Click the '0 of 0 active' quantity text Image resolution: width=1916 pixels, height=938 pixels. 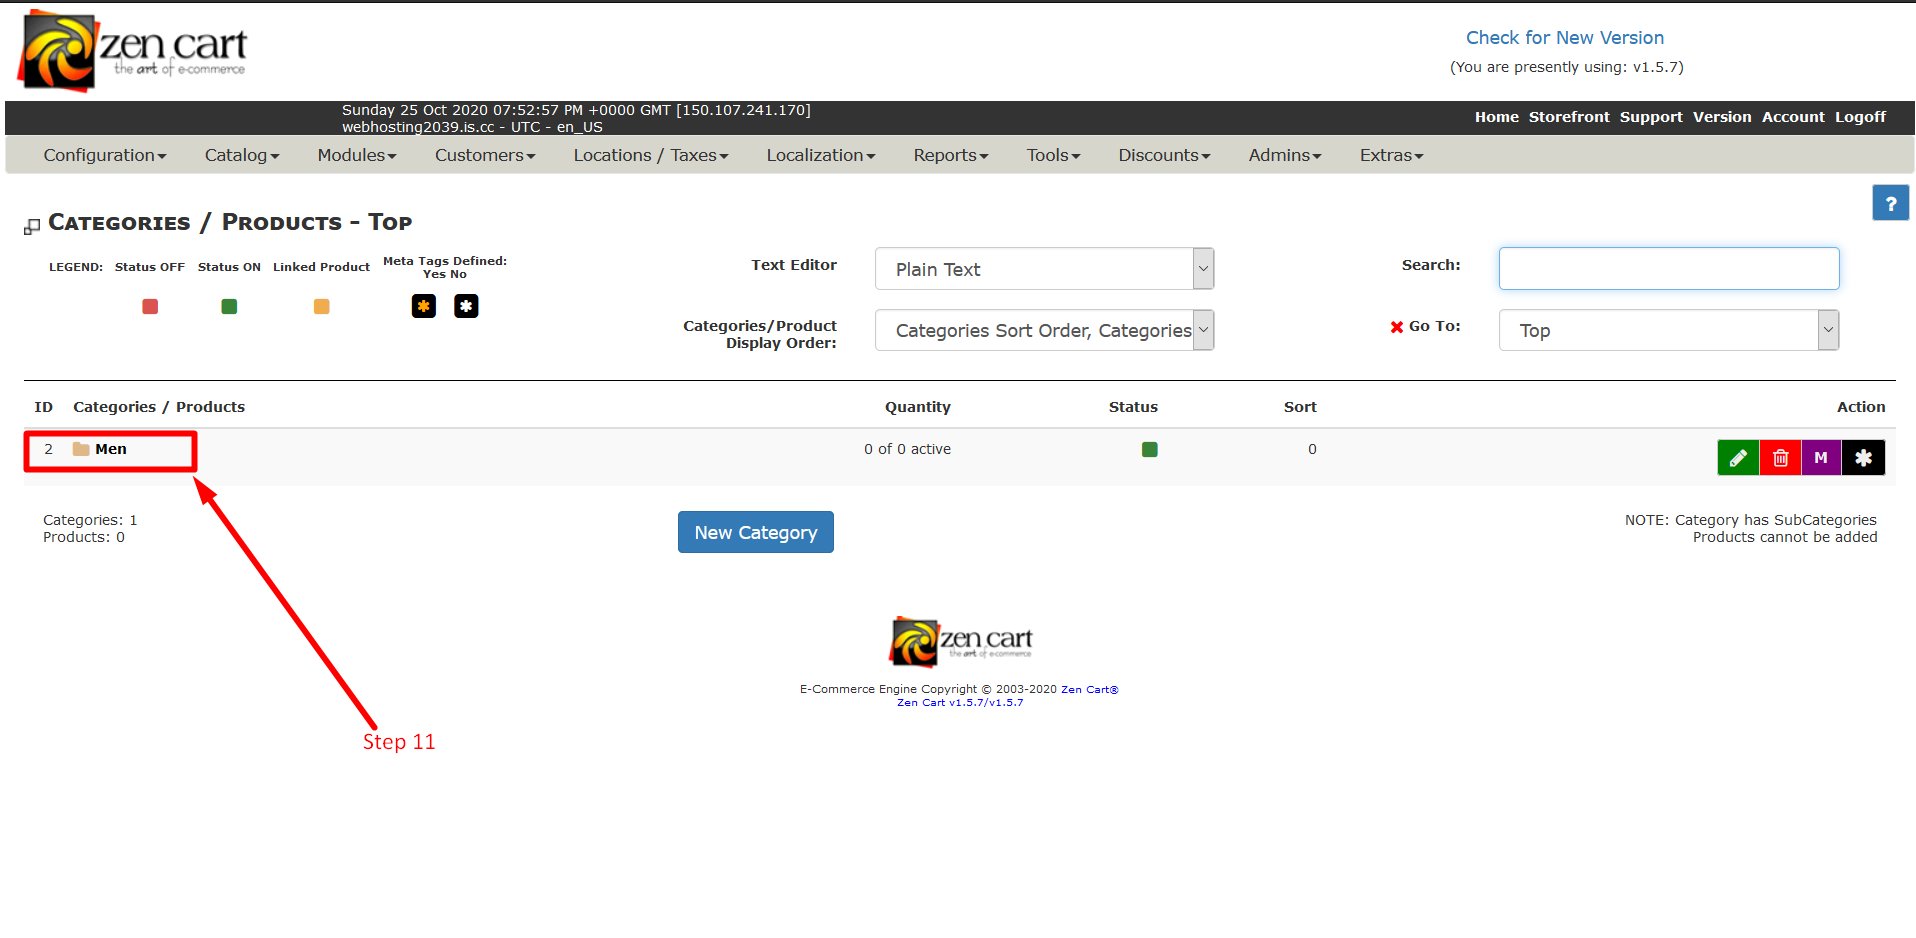pos(907,449)
